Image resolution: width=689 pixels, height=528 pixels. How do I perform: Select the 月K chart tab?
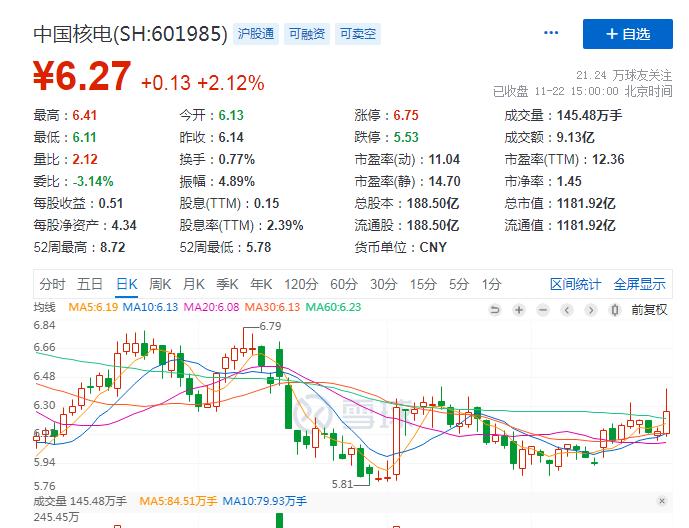point(194,284)
